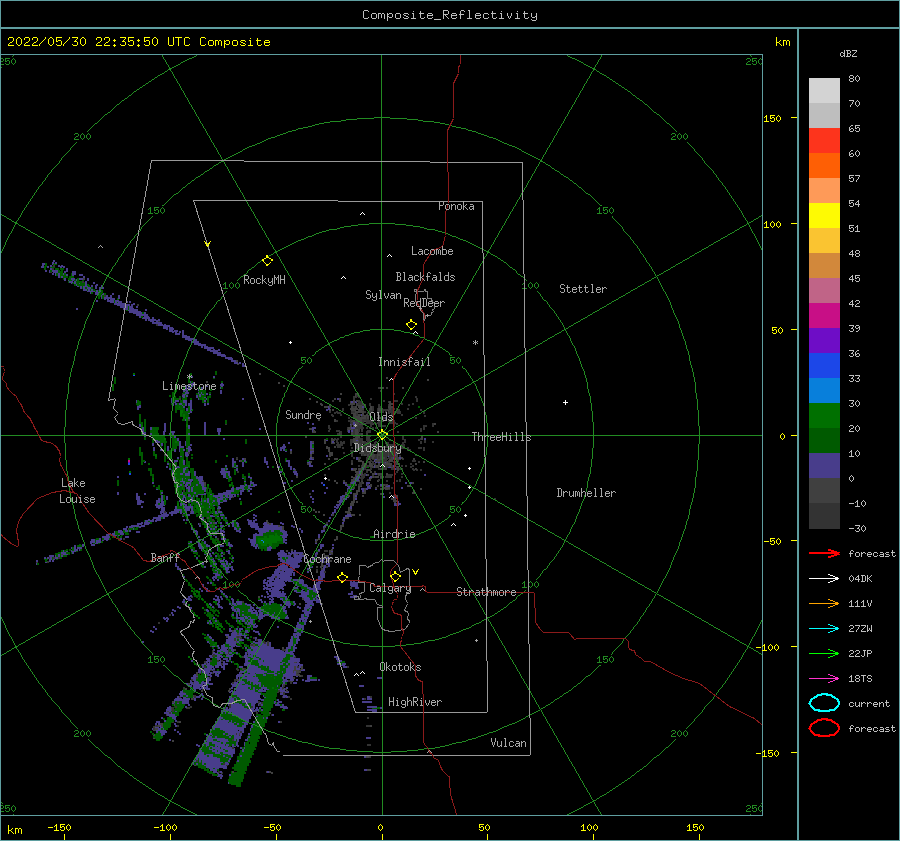900x841 pixels.
Task: Click the Calgary city label
Action: [390, 588]
